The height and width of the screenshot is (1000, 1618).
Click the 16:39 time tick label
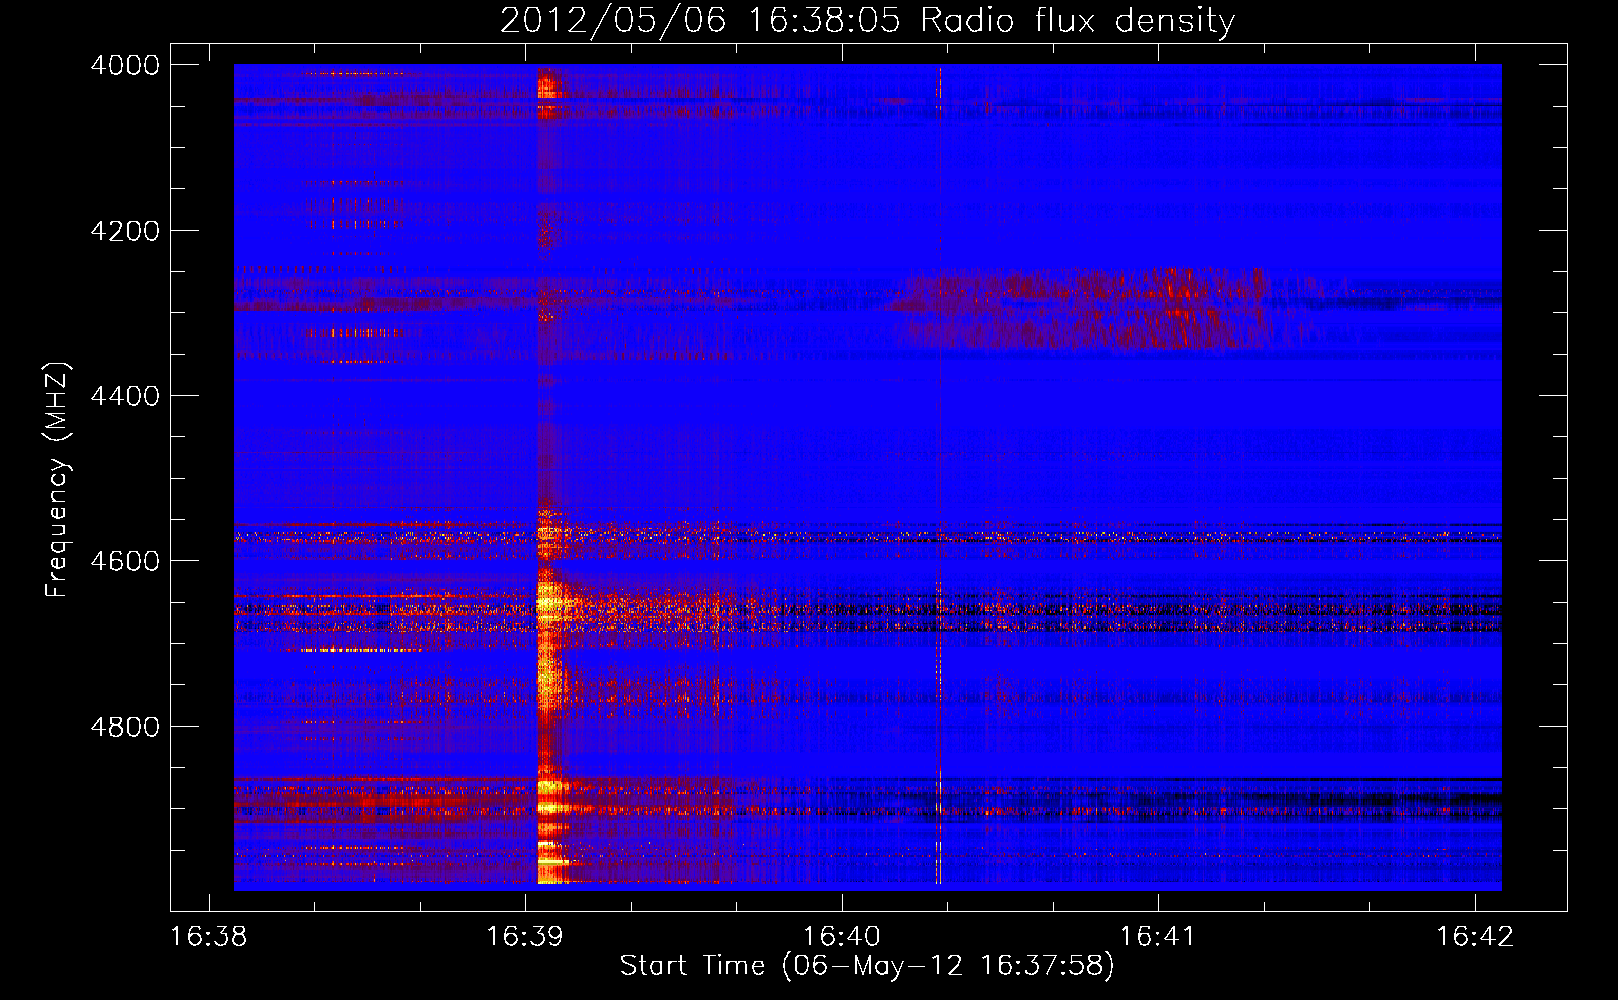pyautogui.click(x=525, y=937)
